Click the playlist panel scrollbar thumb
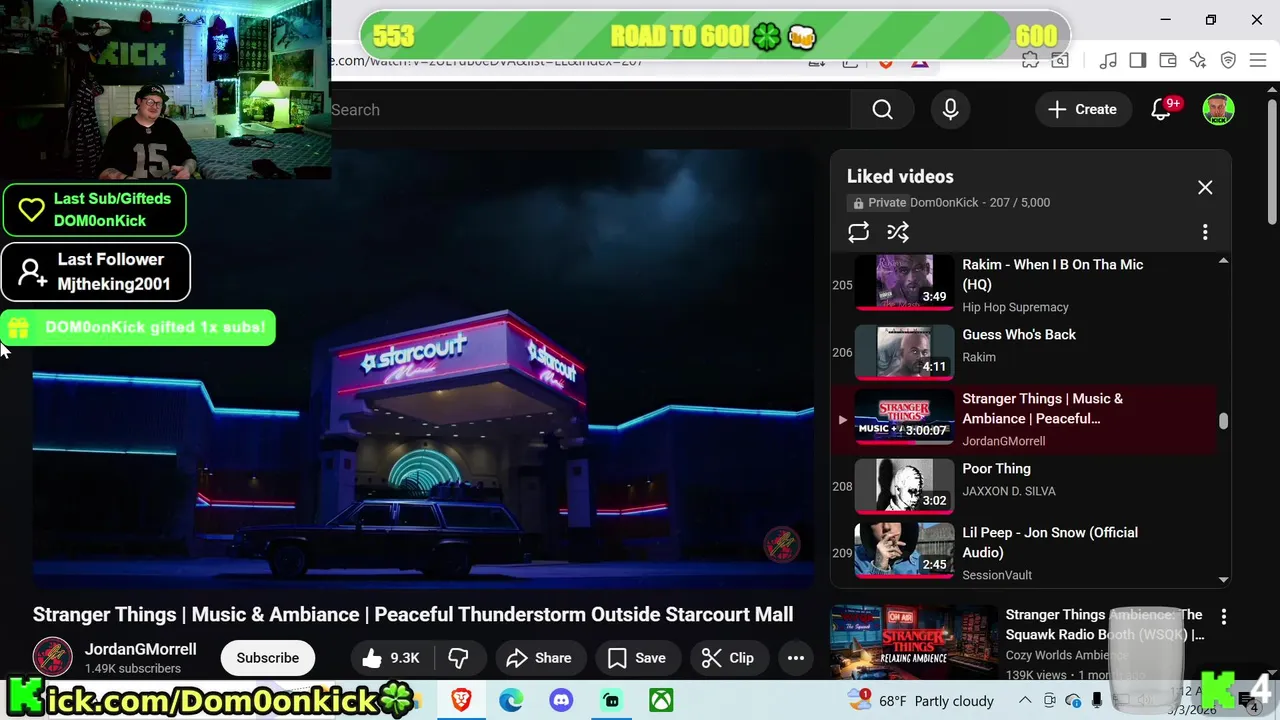 coord(1222,421)
